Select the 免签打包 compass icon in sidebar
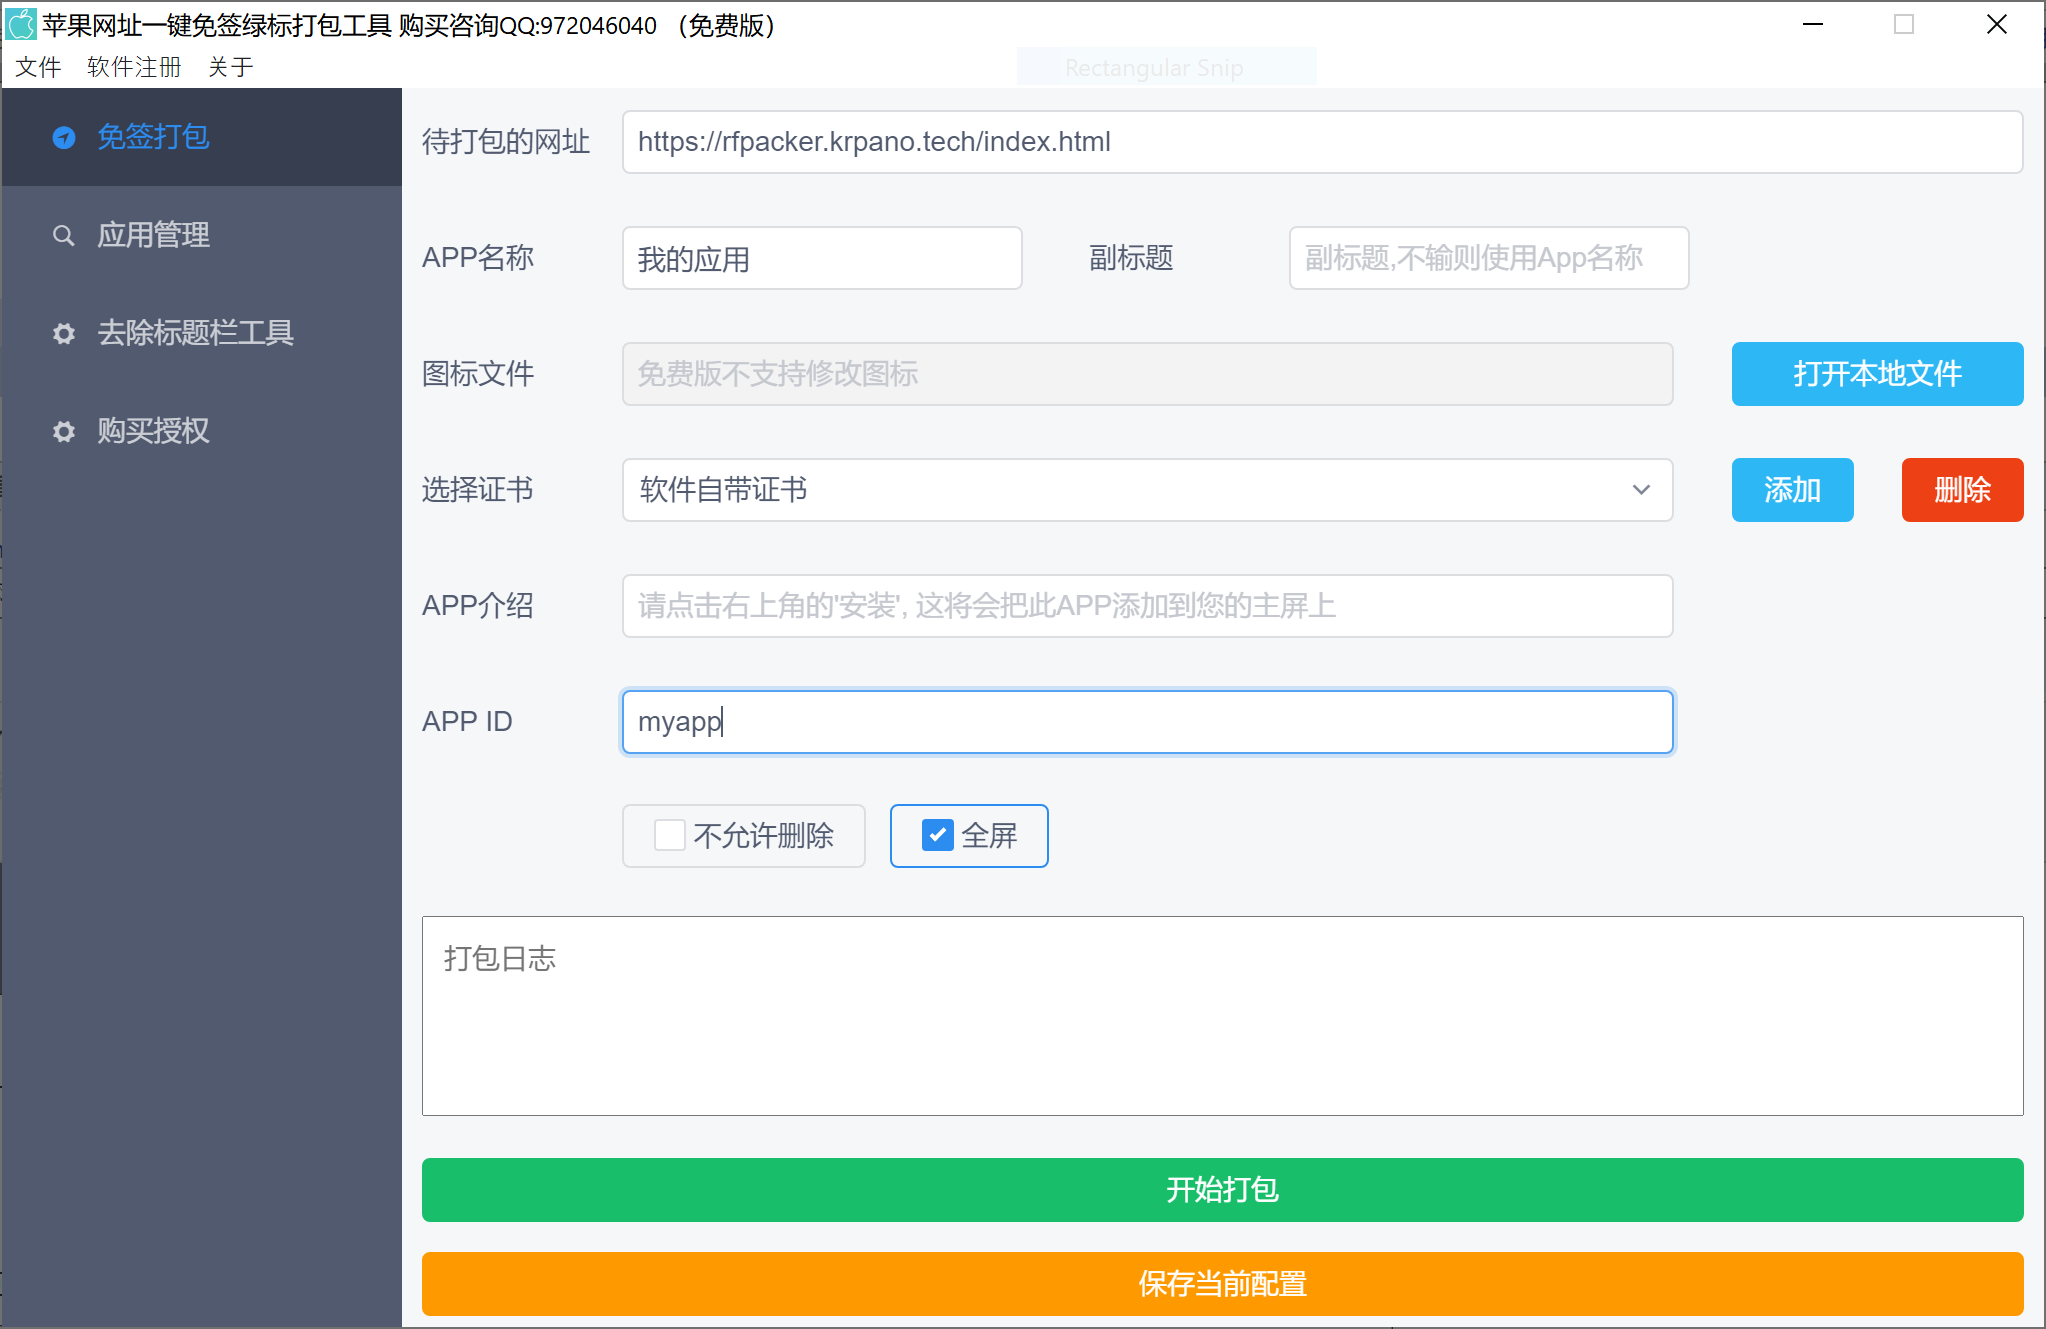The image size is (2046, 1329). pos(64,137)
